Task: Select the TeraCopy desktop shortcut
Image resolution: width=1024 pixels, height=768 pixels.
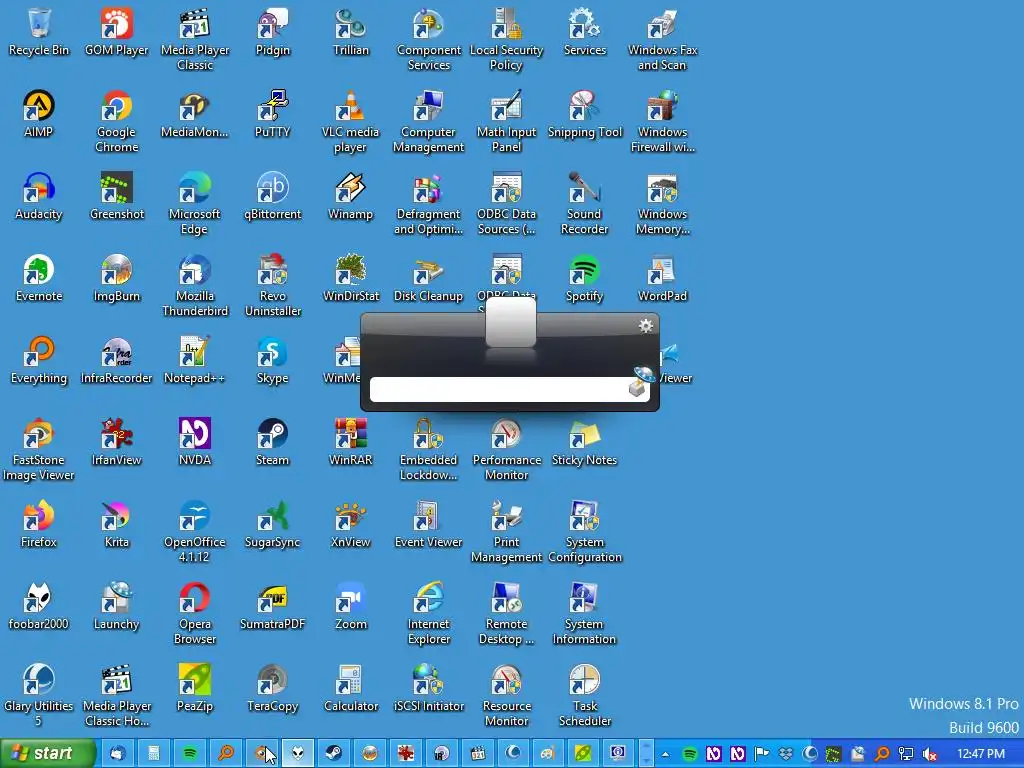Action: (273, 688)
